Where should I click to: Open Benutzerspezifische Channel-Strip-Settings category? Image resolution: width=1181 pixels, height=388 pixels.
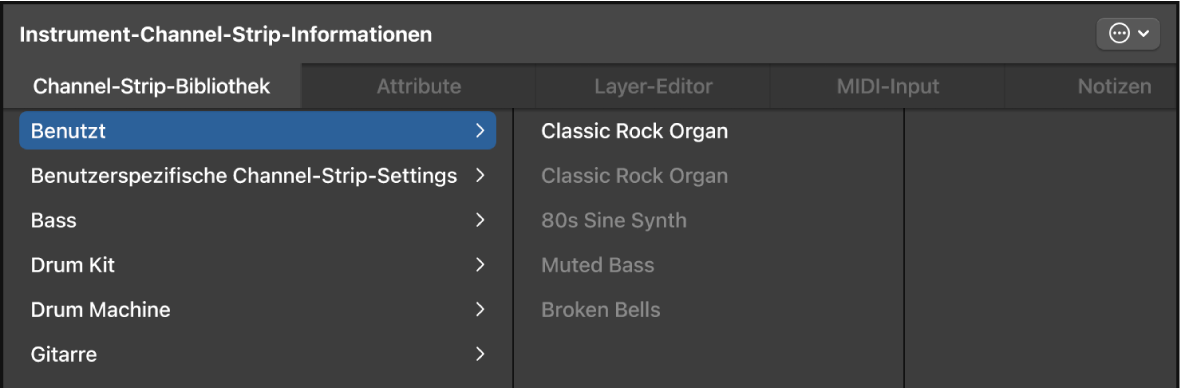coord(257,176)
